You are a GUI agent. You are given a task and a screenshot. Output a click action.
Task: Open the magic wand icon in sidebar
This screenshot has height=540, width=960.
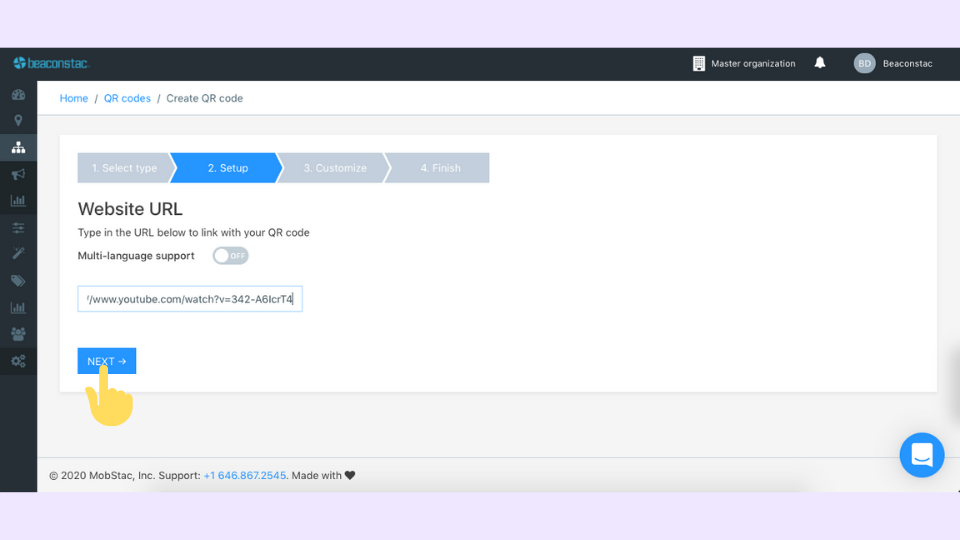18,253
